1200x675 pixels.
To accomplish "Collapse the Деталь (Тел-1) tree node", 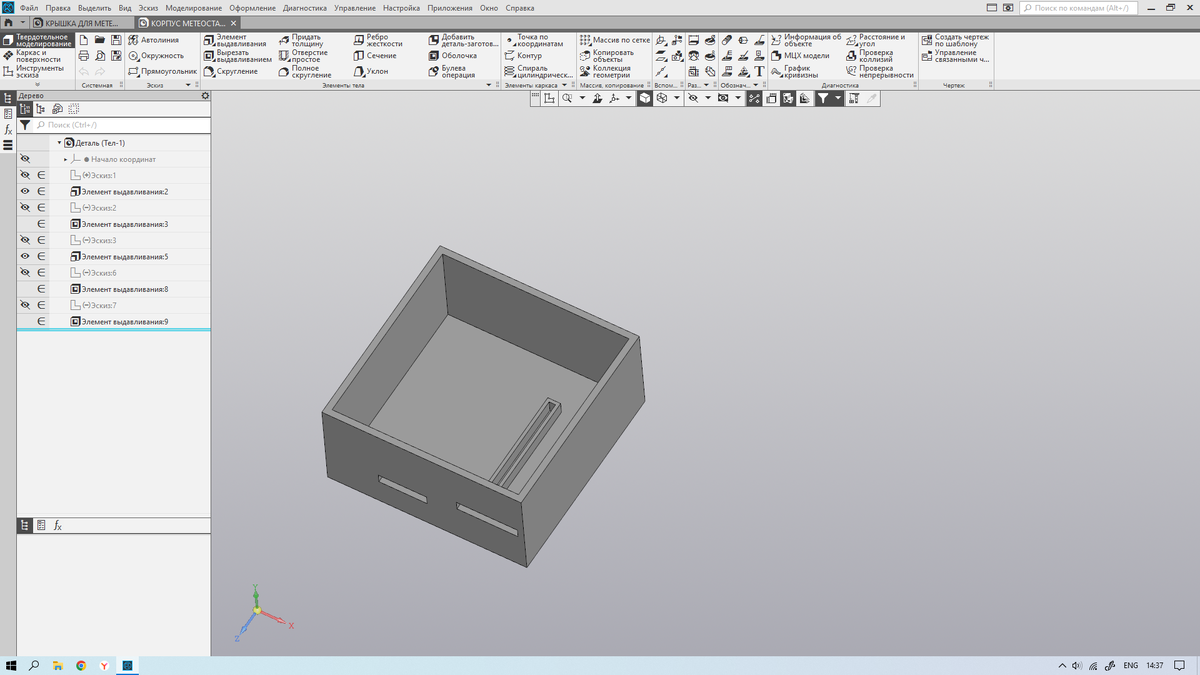I will (59, 143).
